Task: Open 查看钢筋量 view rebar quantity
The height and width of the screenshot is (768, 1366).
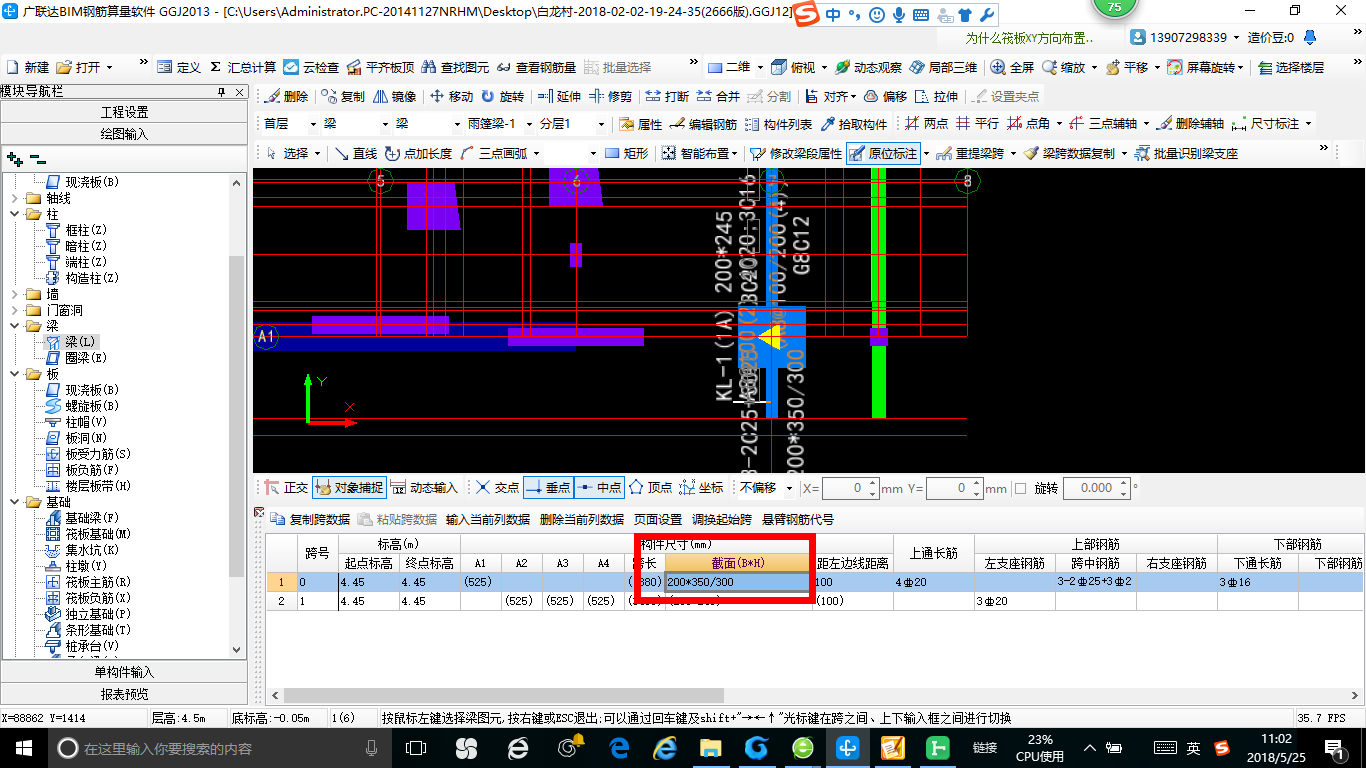Action: (x=537, y=67)
